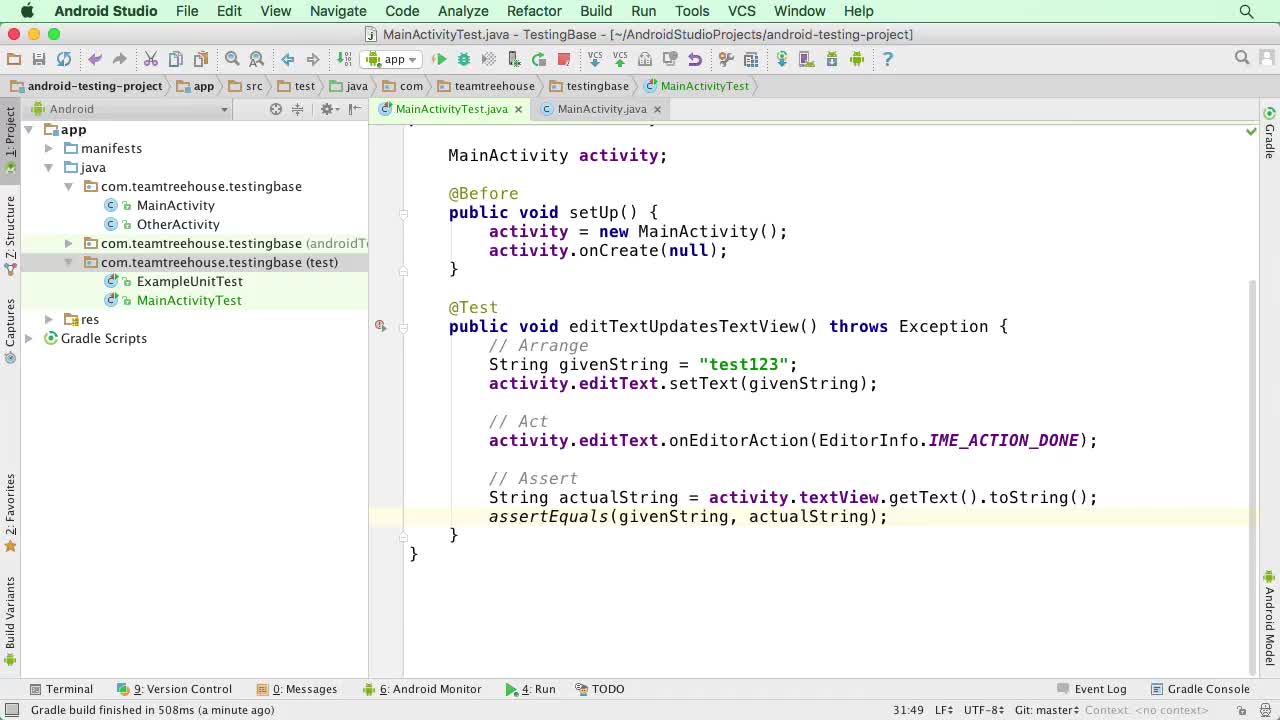Open the Navigate menu
Viewport: 1280px width, 720px height.
338,11
